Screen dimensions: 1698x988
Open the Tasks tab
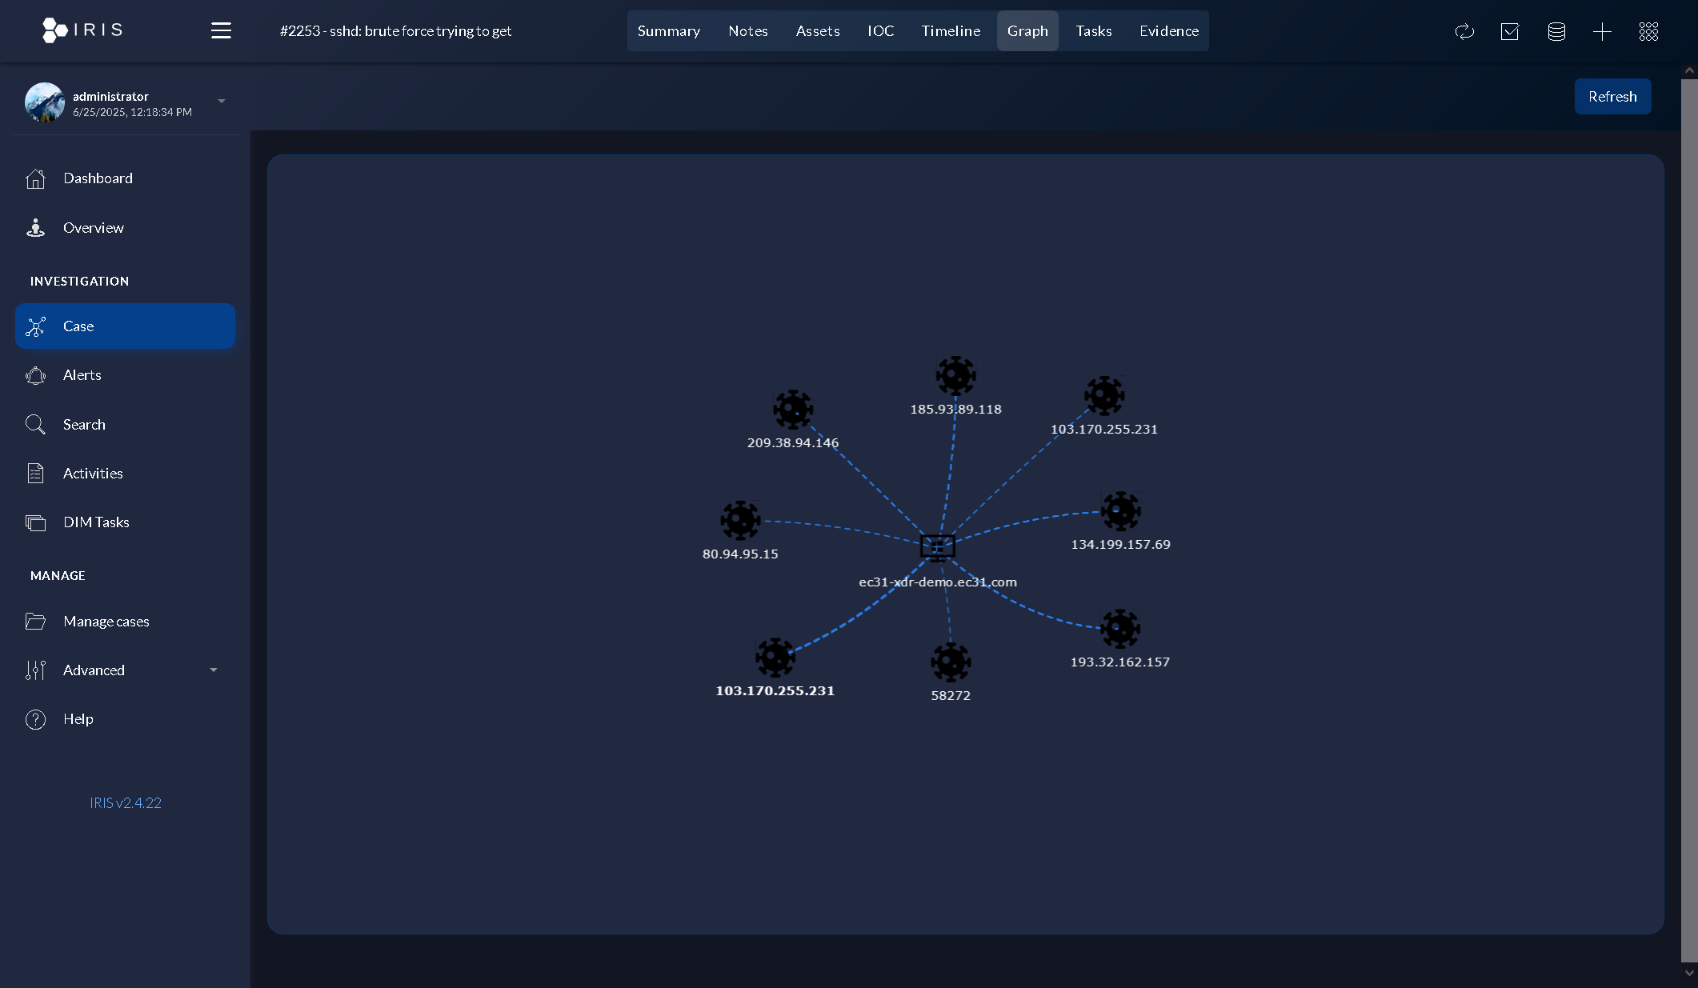[x=1094, y=31]
